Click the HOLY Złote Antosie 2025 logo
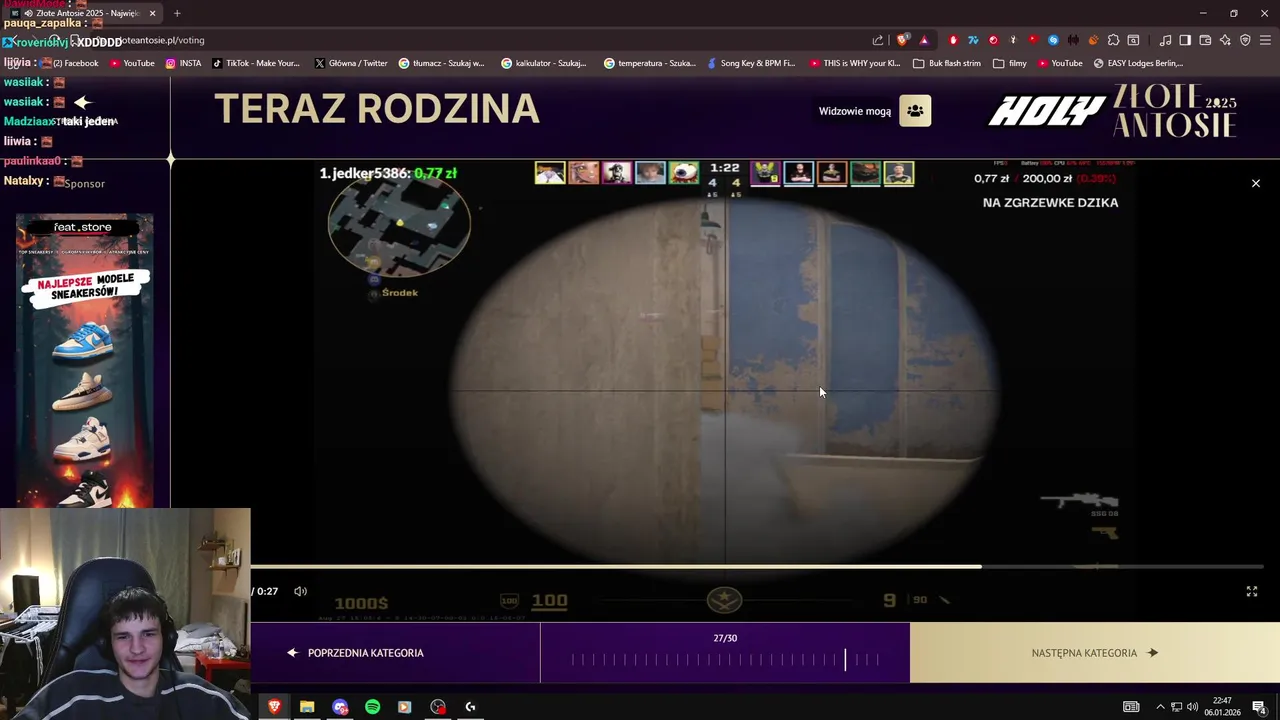Image resolution: width=1280 pixels, height=720 pixels. coord(1112,111)
